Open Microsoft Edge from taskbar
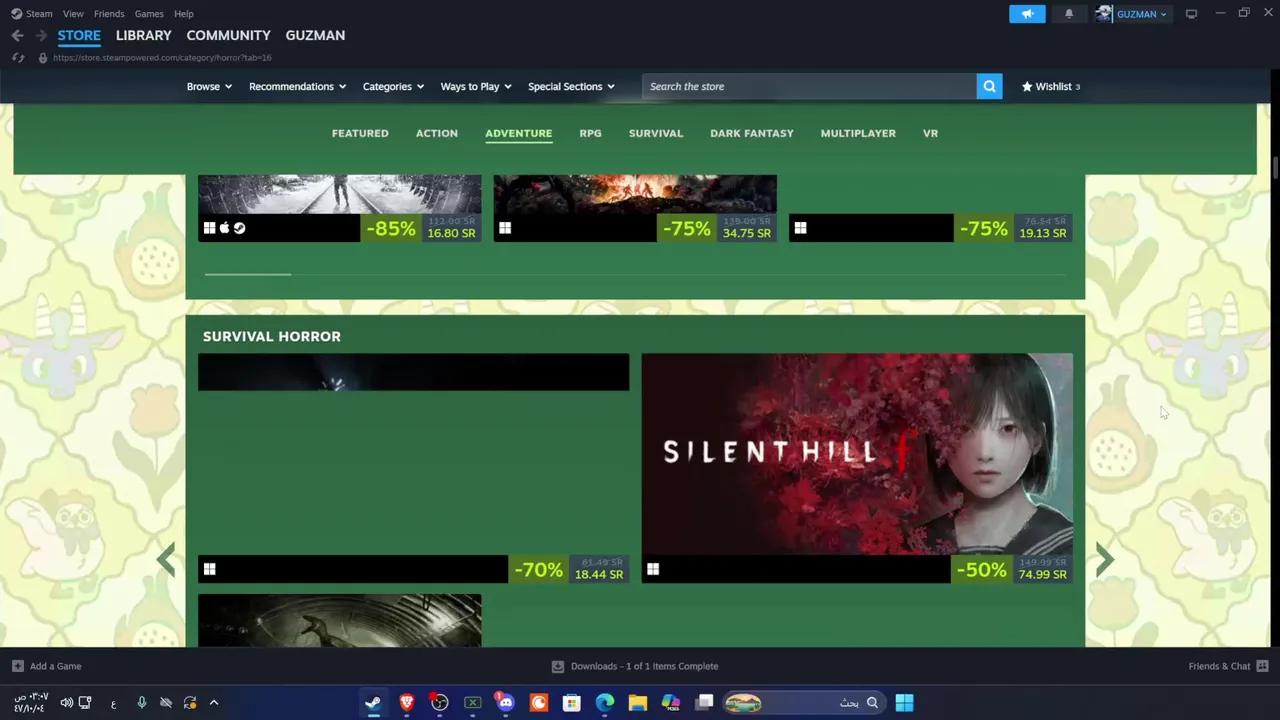This screenshot has width=1280, height=720. click(x=605, y=703)
